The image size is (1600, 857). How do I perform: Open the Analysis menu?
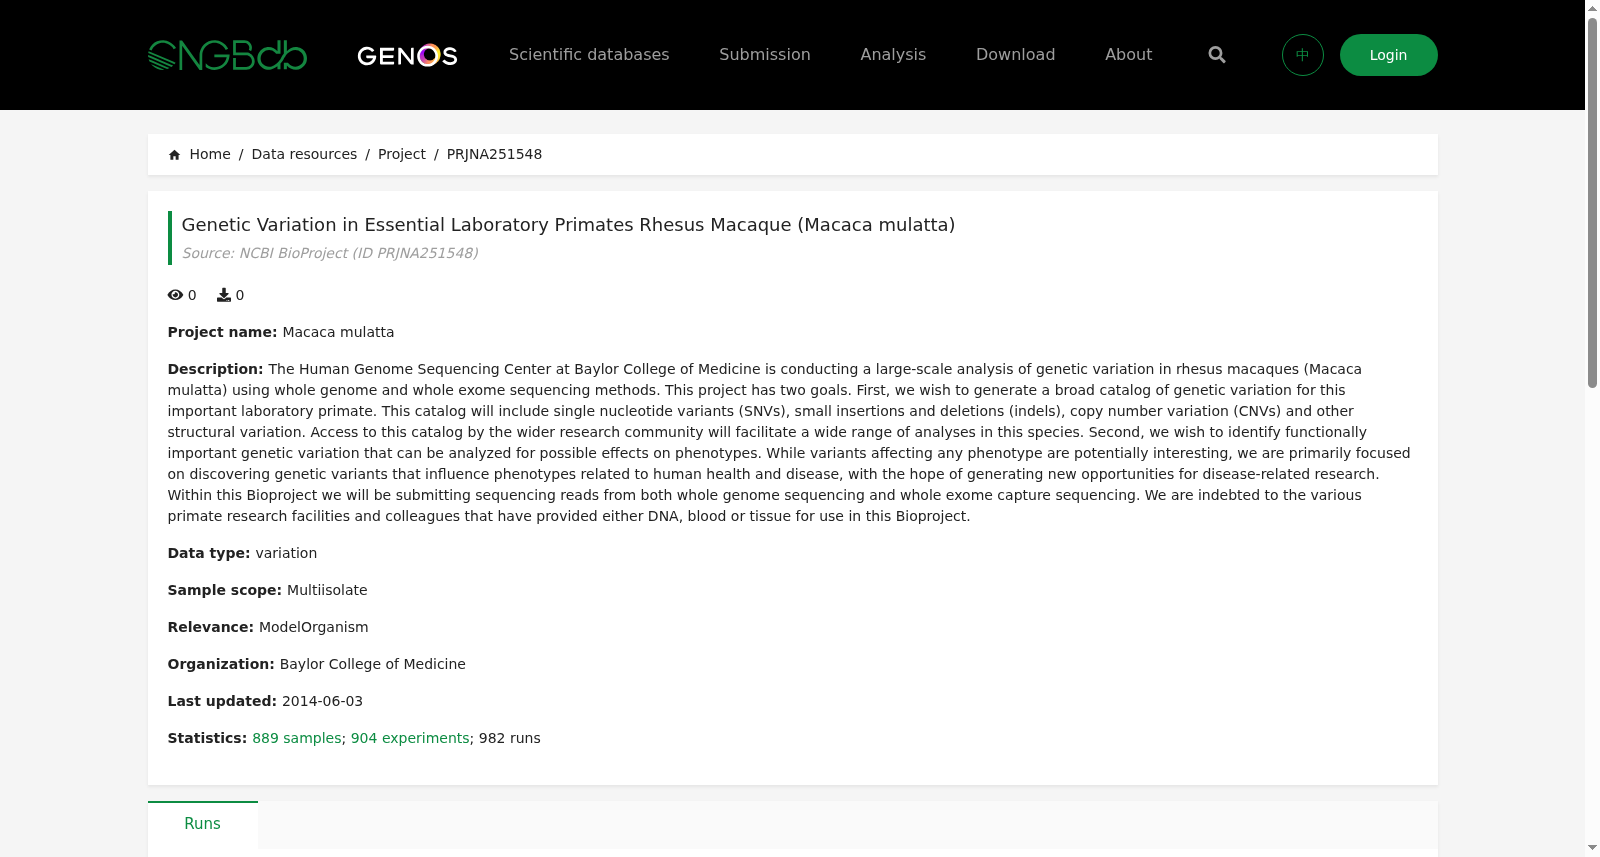pos(893,55)
